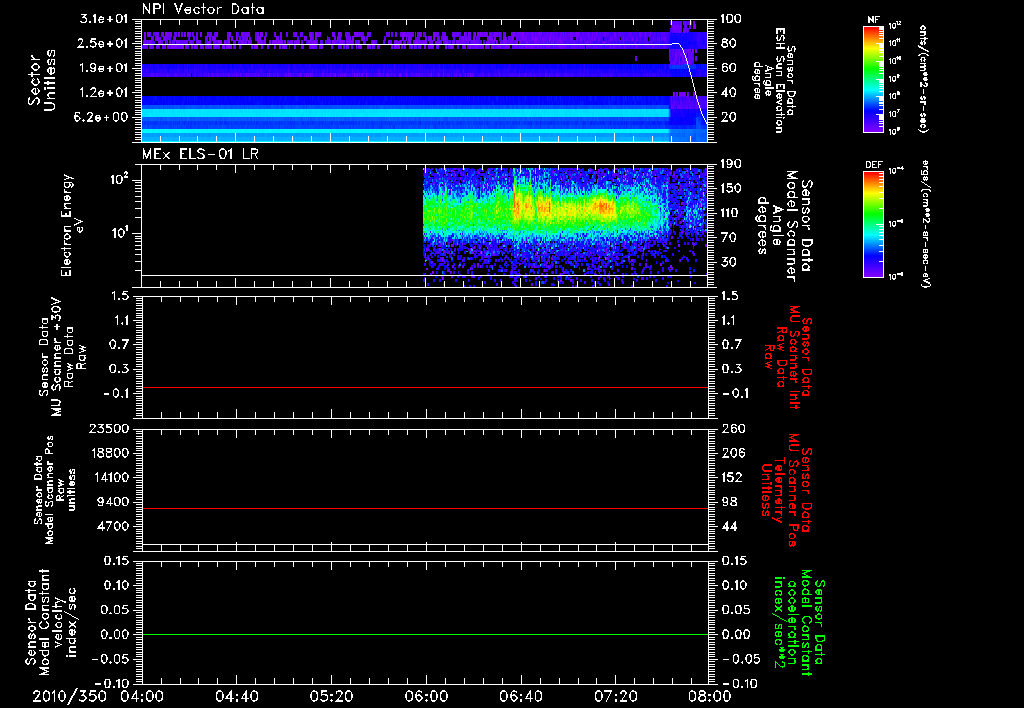The width and height of the screenshot is (1024, 708).
Task: Click the 04:40 time axis label
Action: pos(236,696)
